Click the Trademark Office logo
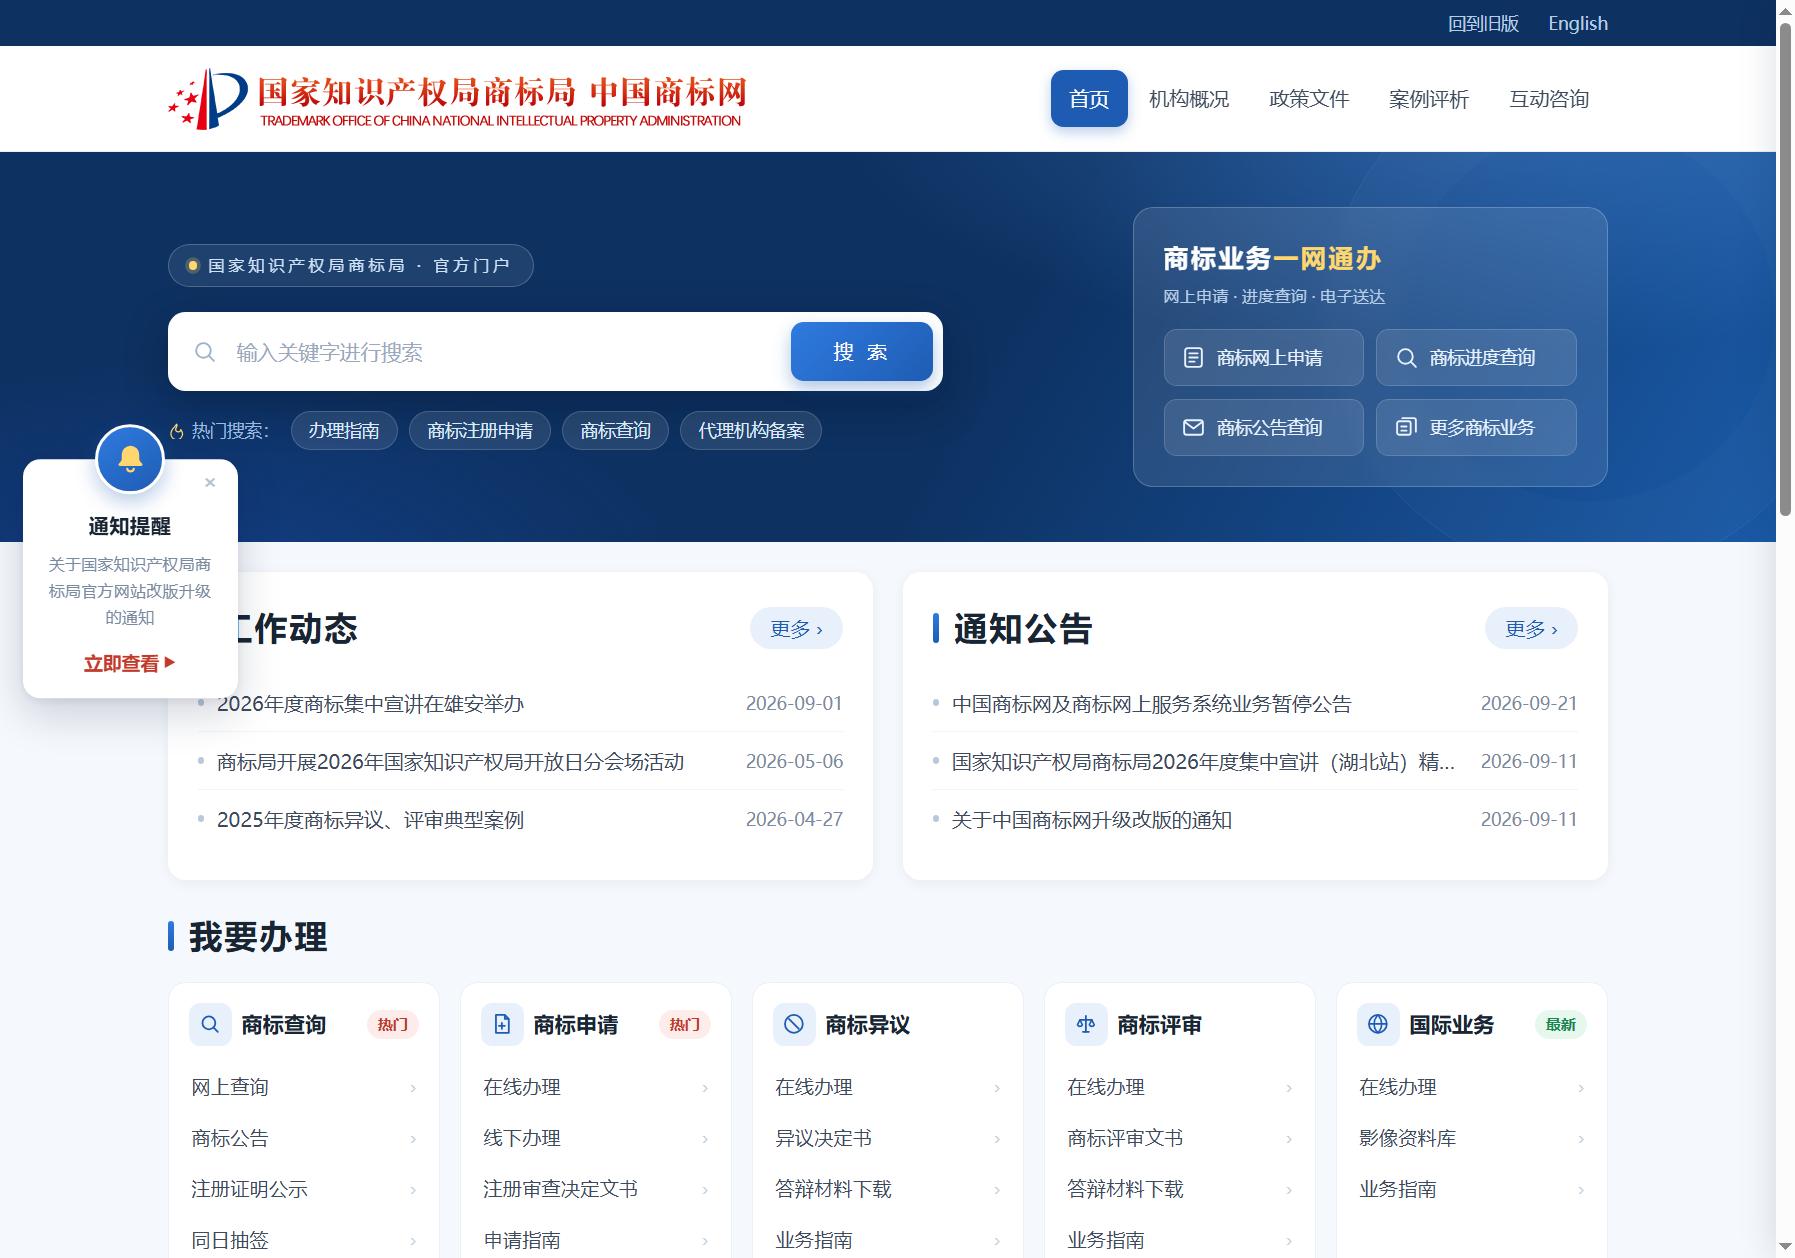The height and width of the screenshot is (1258, 1795). pos(457,99)
